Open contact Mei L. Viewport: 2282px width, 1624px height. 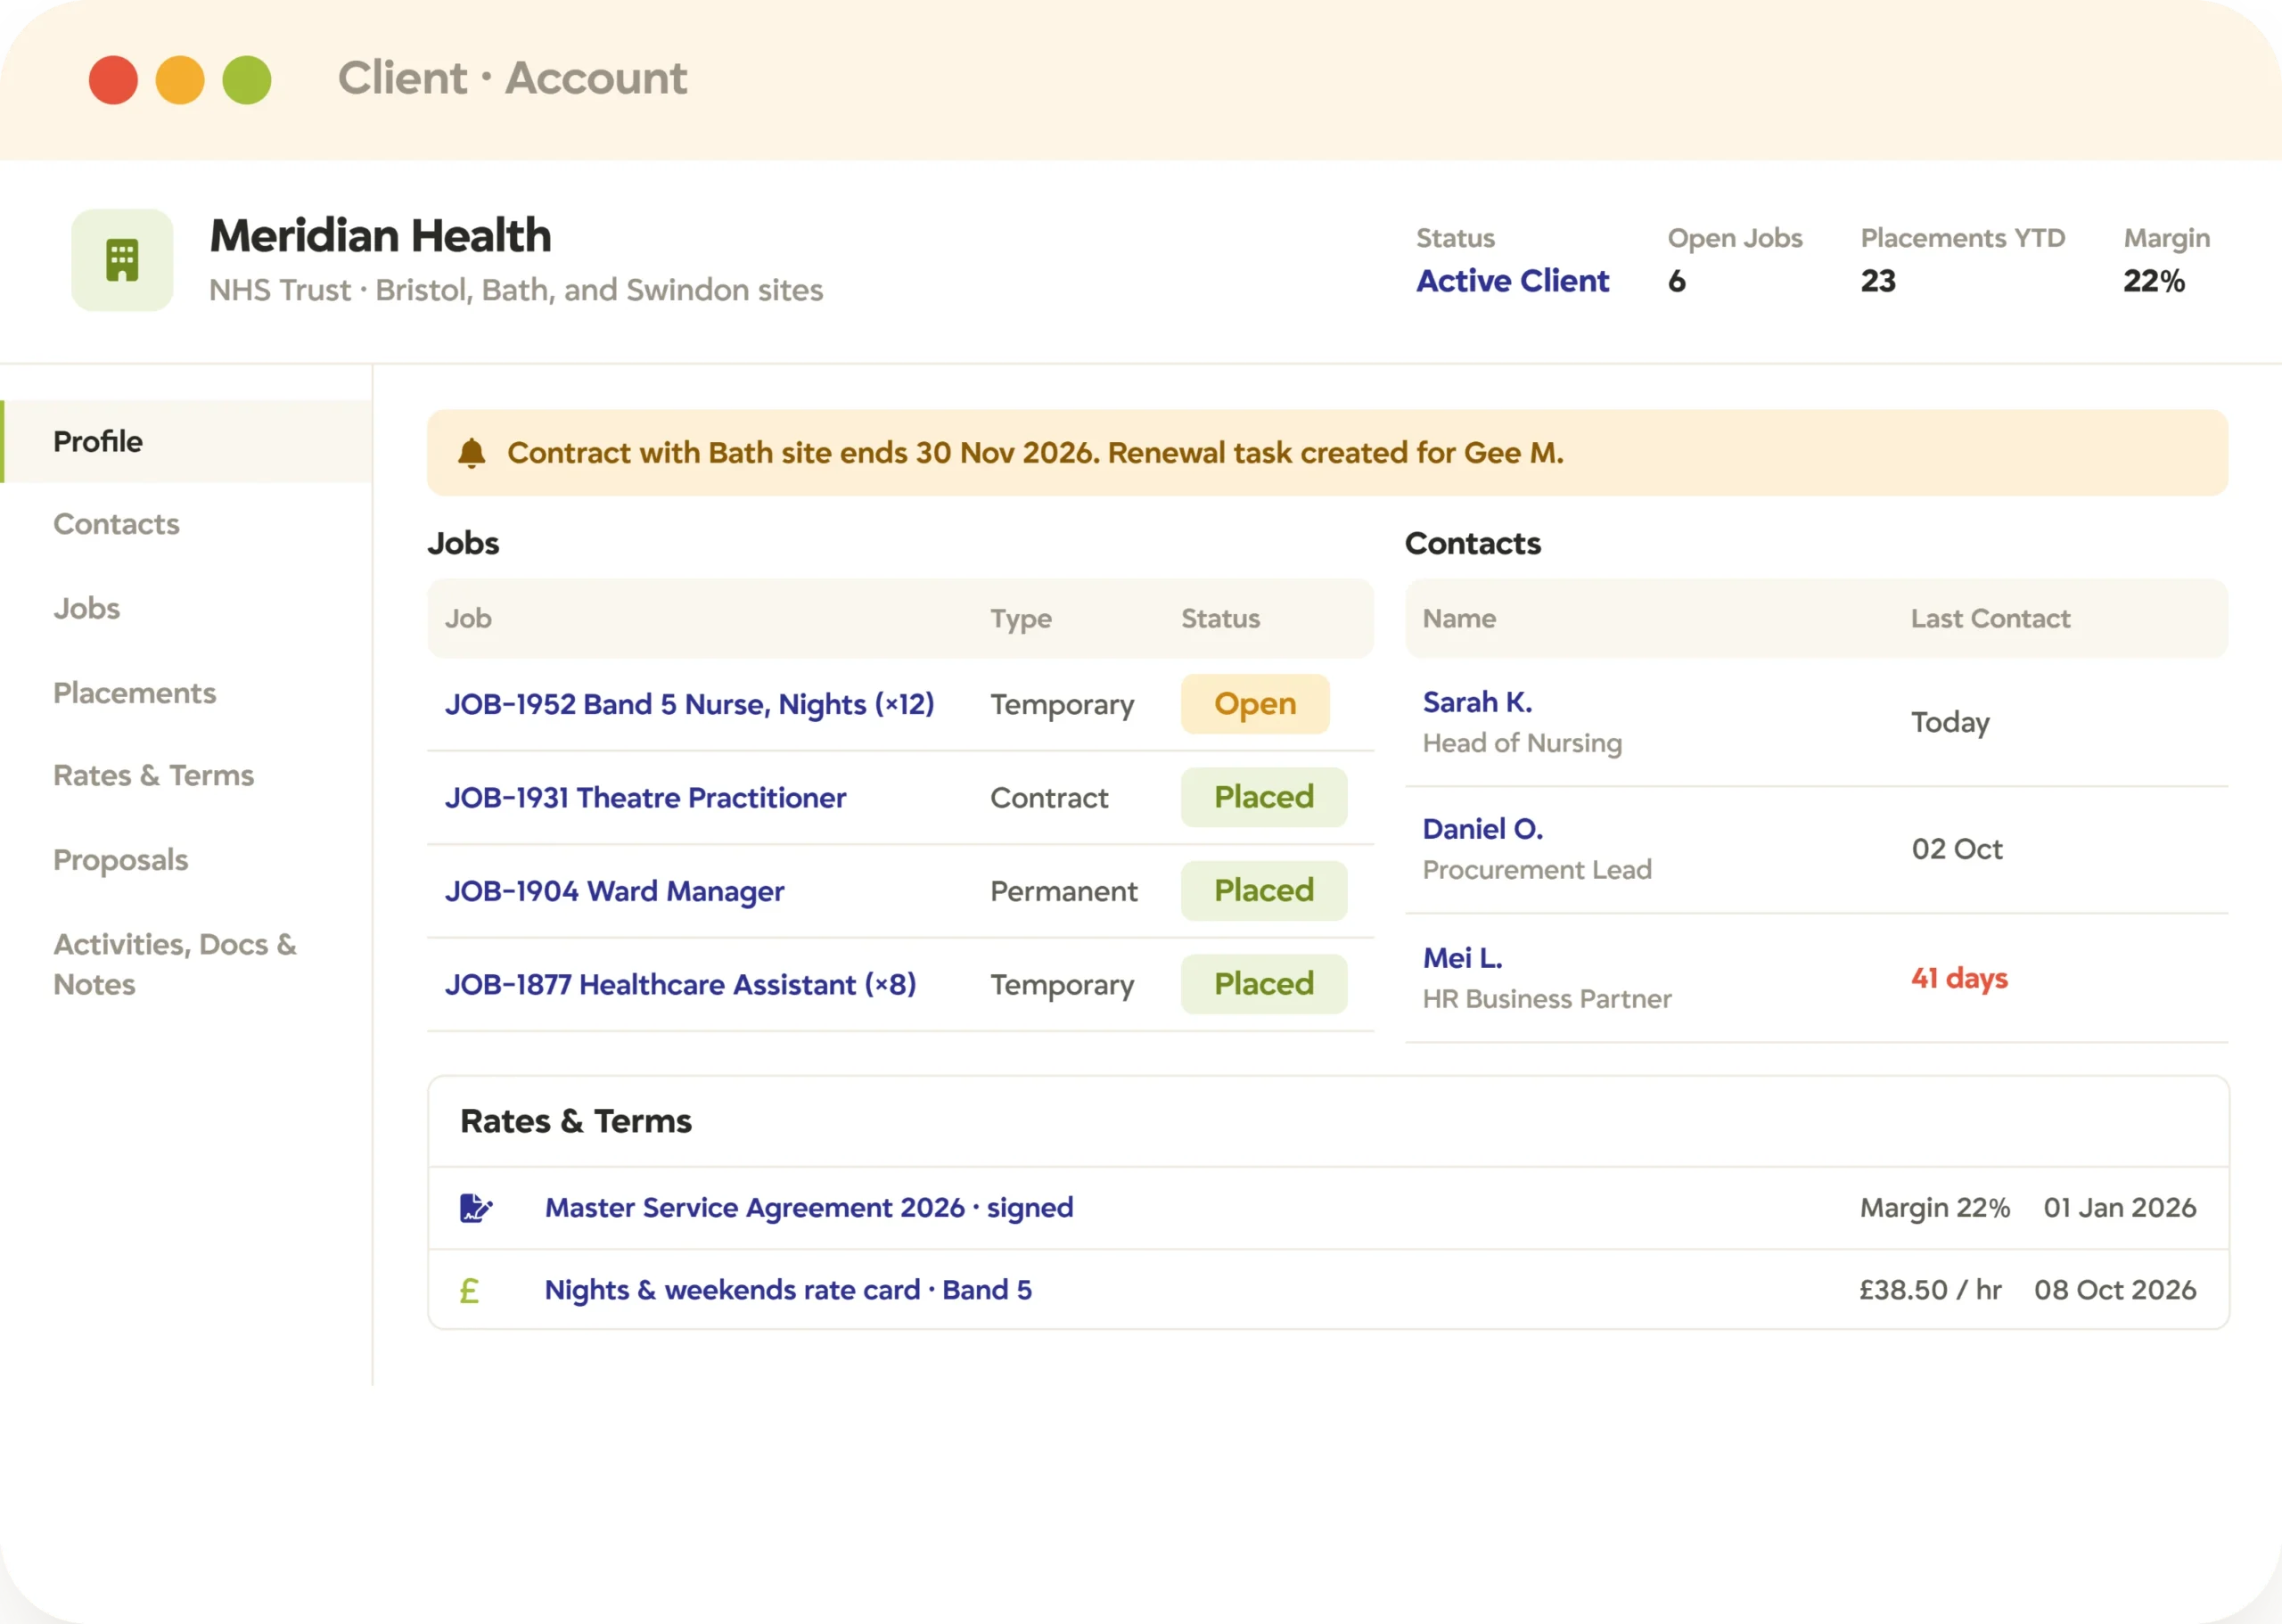(x=1463, y=958)
